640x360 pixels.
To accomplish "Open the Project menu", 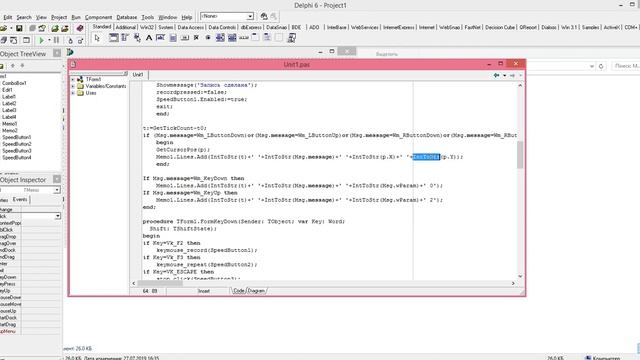I will [x=59, y=17].
